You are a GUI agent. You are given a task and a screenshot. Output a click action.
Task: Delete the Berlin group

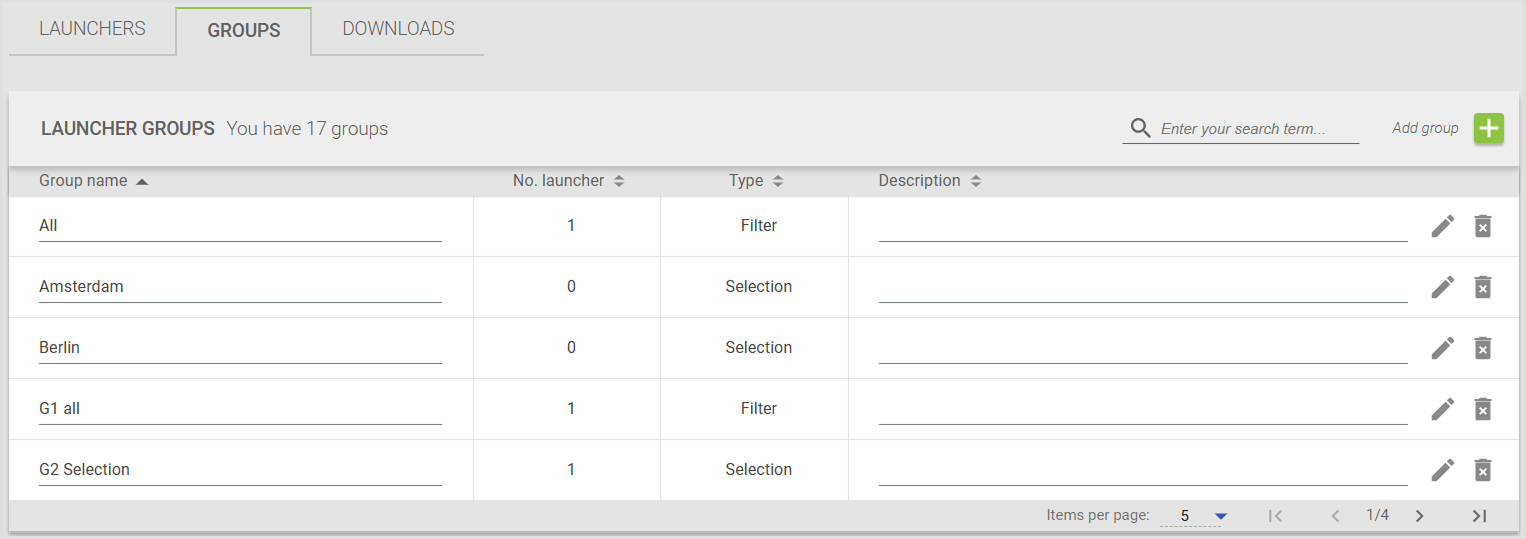pyautogui.click(x=1483, y=348)
